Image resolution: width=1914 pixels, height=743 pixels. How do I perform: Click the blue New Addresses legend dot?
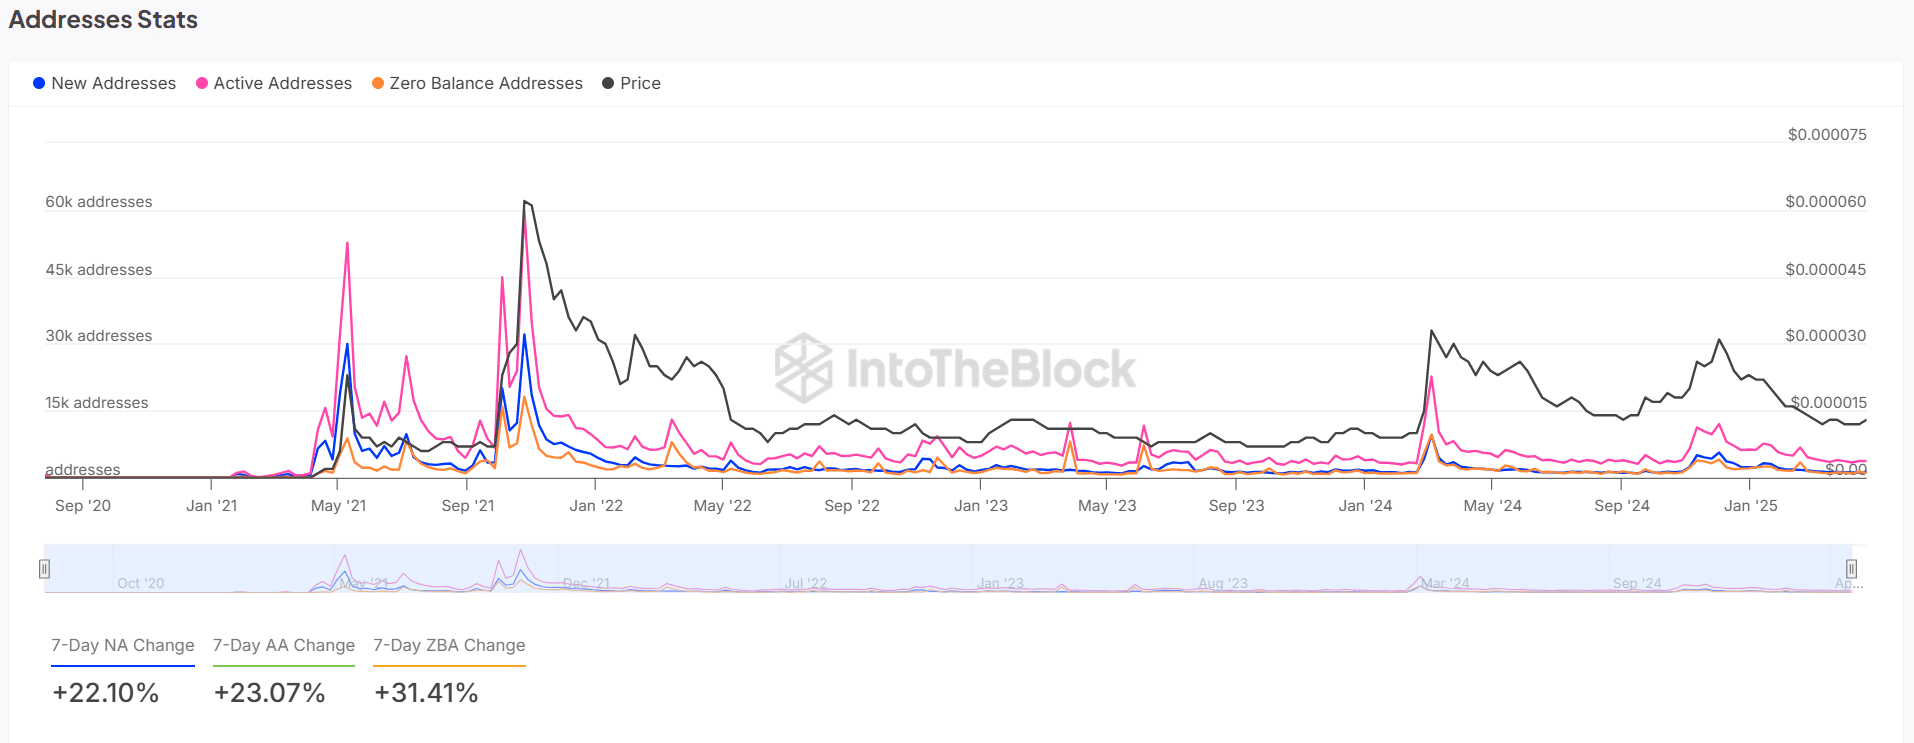[39, 83]
